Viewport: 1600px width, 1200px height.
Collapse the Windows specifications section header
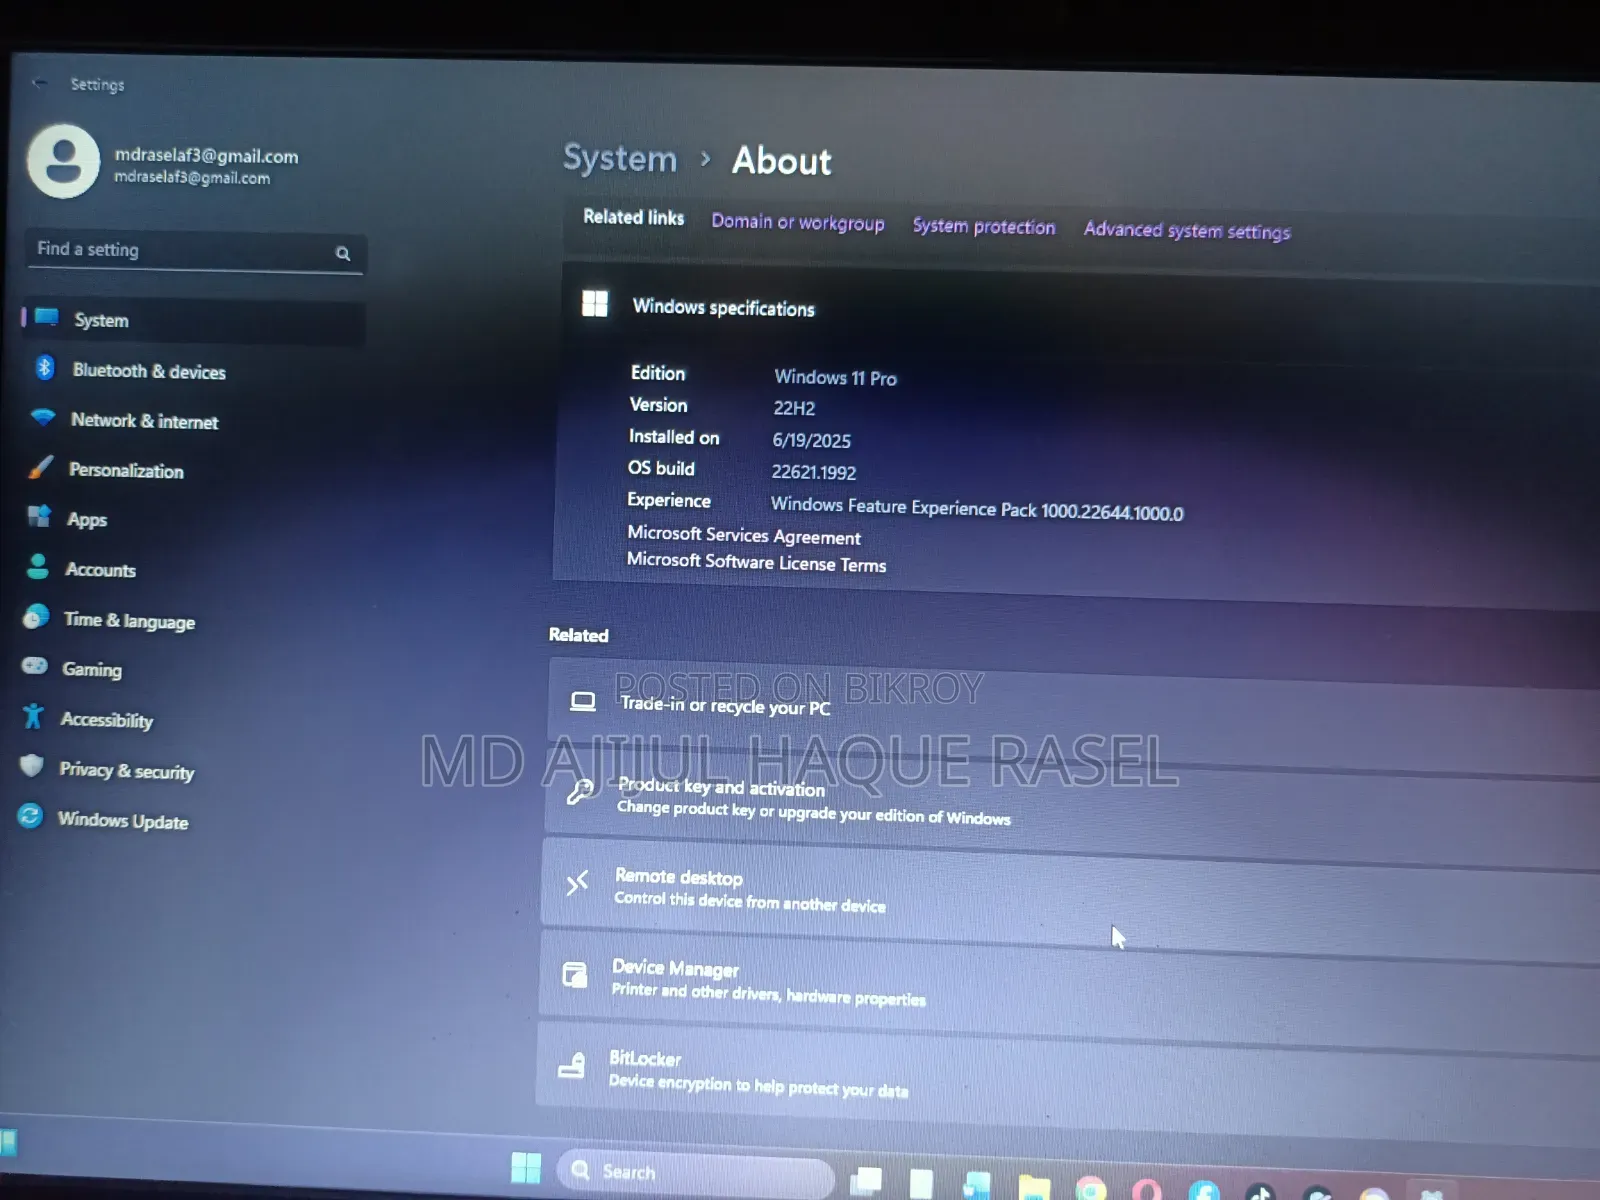click(x=1080, y=309)
